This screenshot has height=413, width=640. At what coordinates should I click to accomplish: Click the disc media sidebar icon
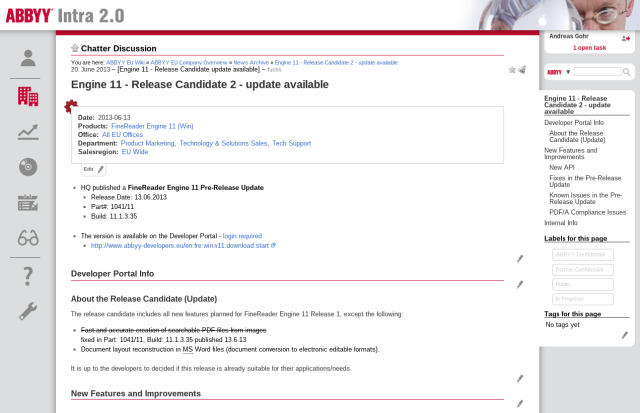(28, 166)
